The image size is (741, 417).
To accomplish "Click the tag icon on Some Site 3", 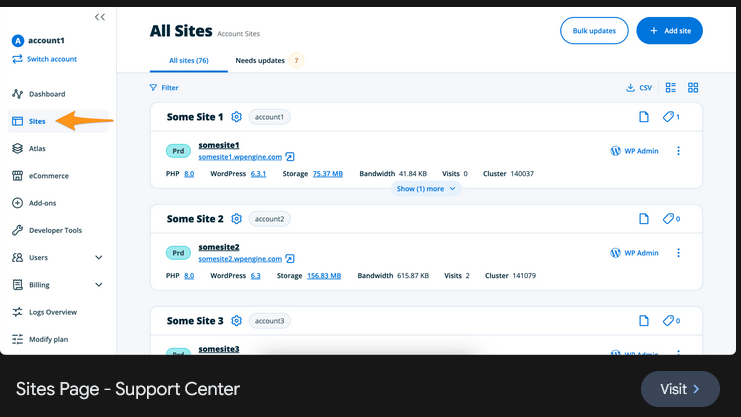I will click(668, 321).
